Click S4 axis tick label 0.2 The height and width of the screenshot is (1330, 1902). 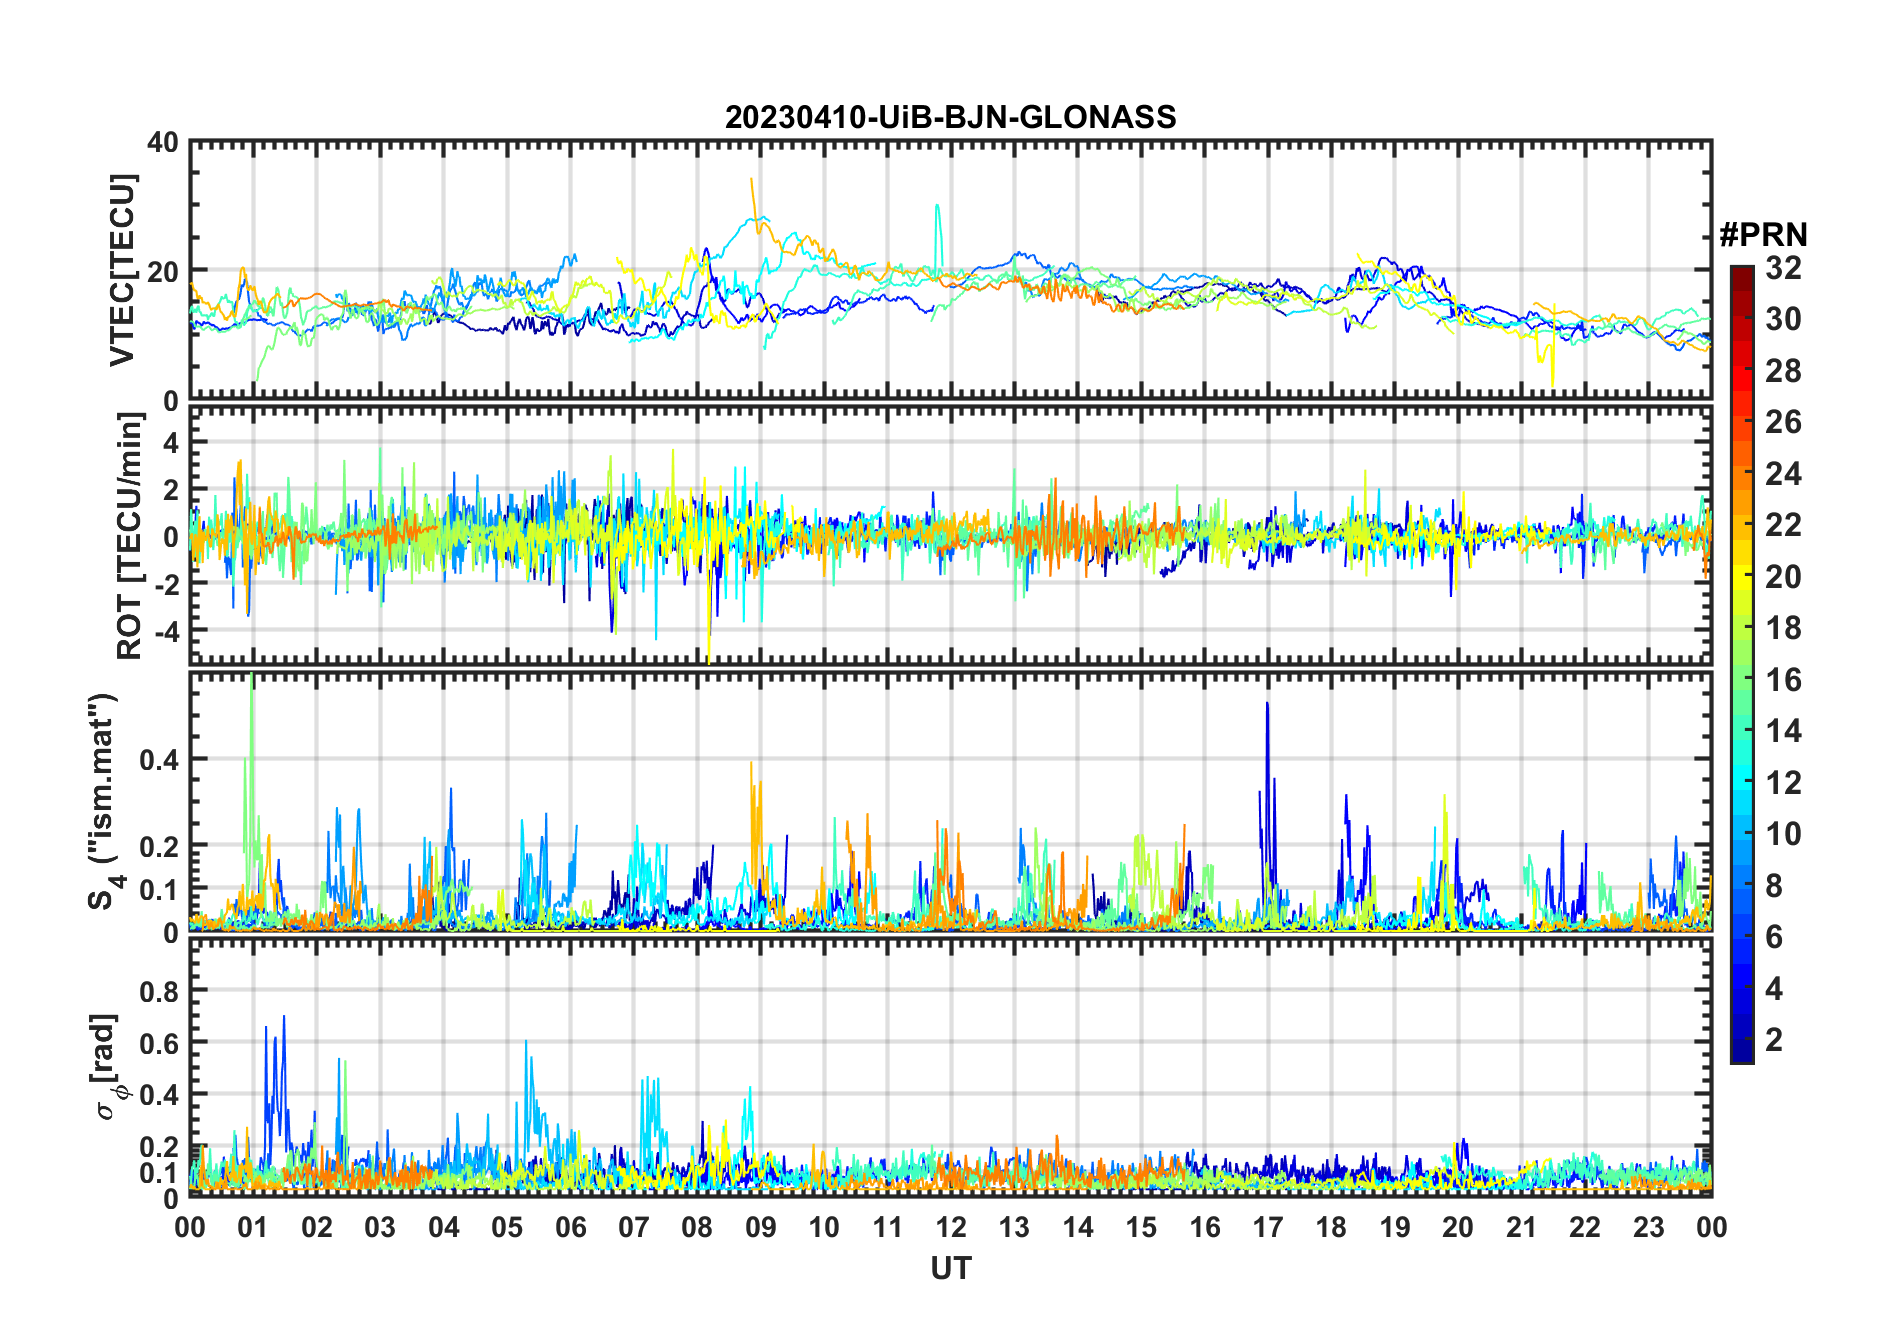(159, 846)
